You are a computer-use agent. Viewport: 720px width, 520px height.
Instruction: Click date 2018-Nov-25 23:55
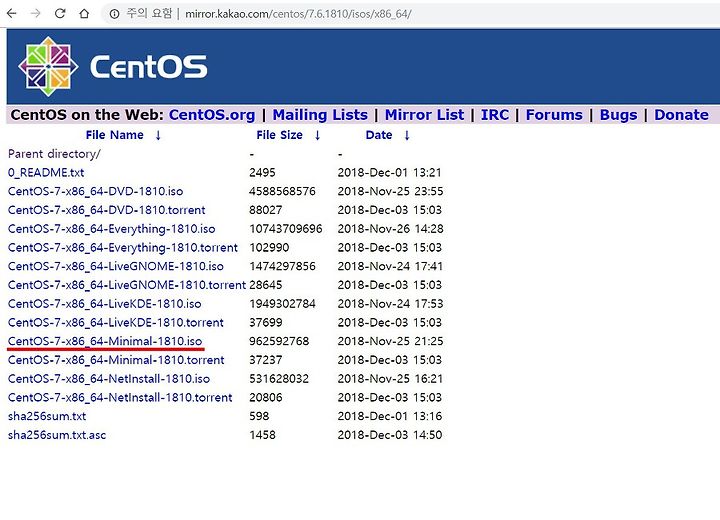tap(390, 192)
